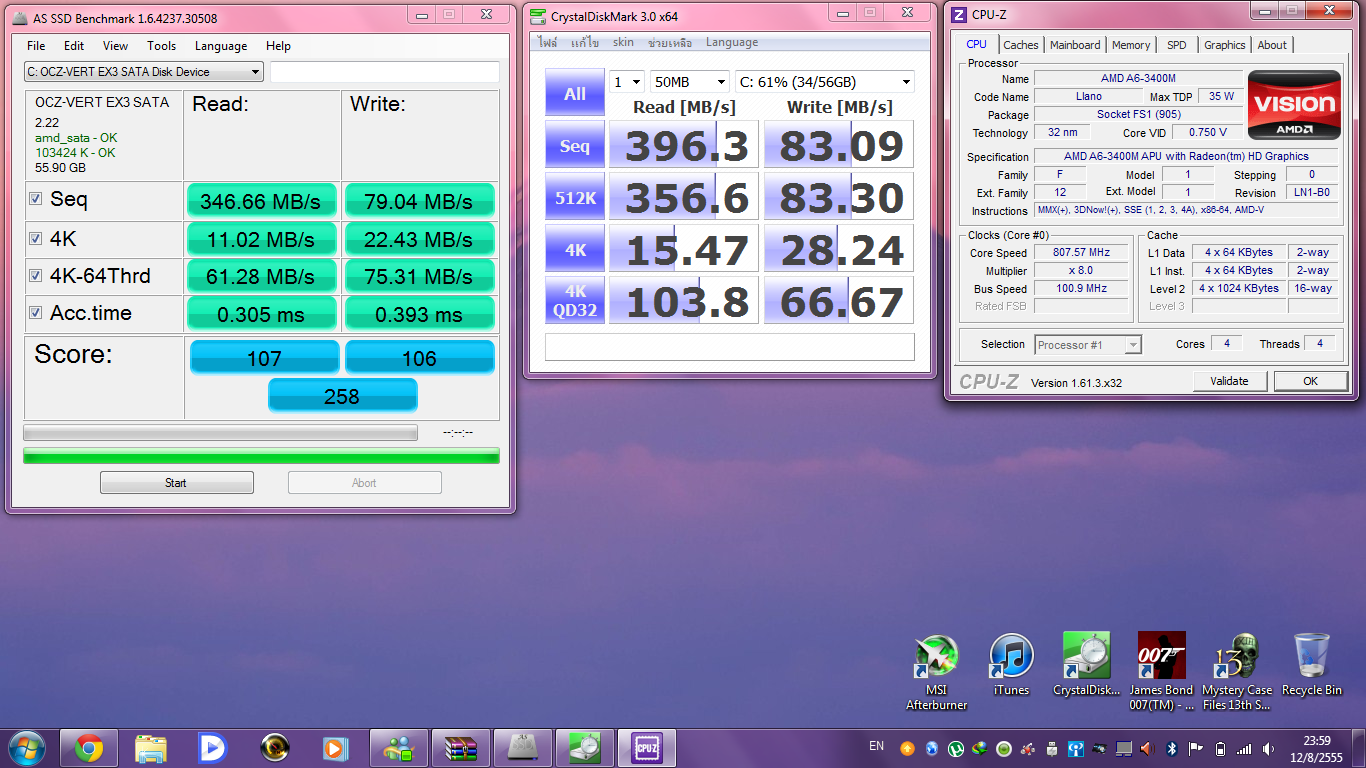Viewport: 1366px width, 768px height.
Task: Open the File menu in AS SSD Benchmark
Action: point(36,46)
